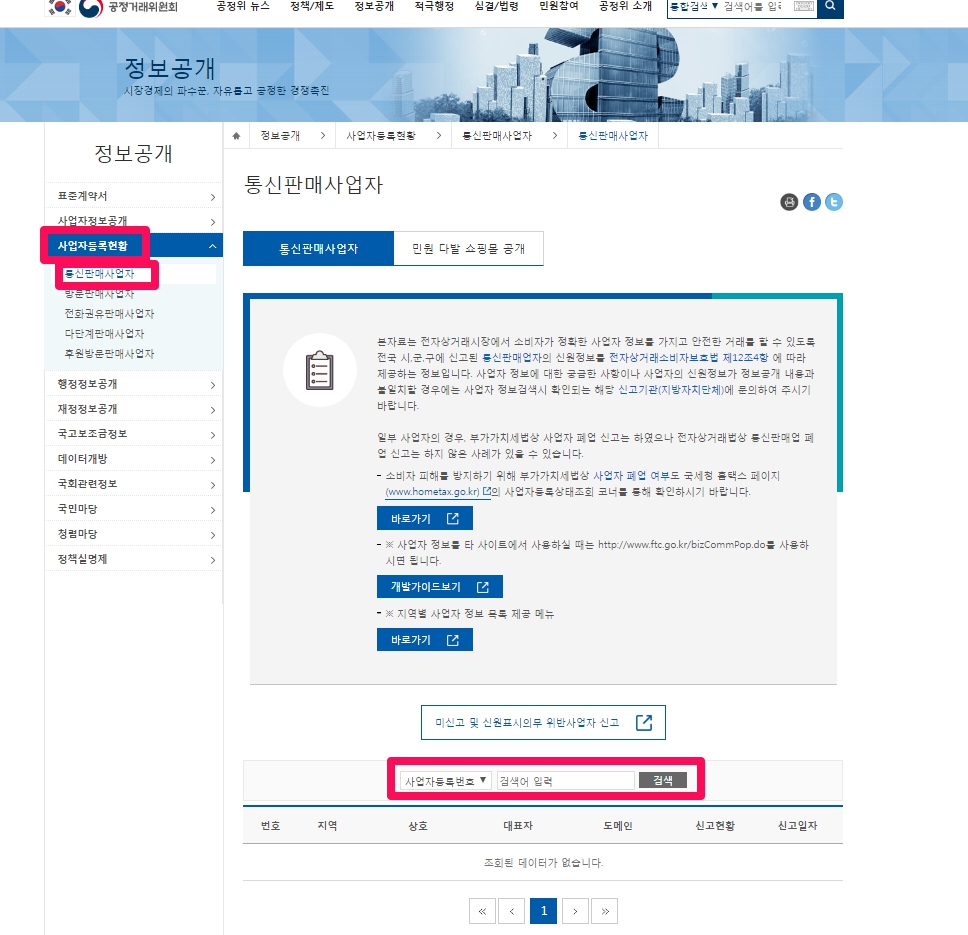Click the virtual keyboard icon in header search

[803, 7]
